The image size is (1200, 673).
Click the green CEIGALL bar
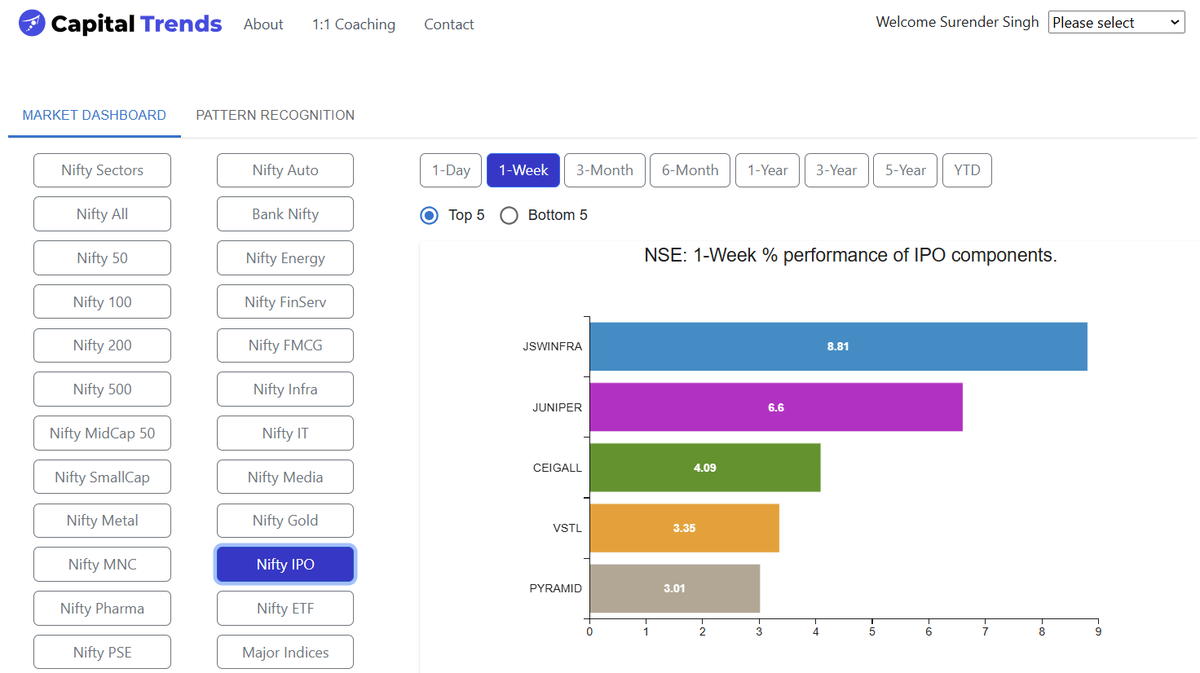(705, 467)
